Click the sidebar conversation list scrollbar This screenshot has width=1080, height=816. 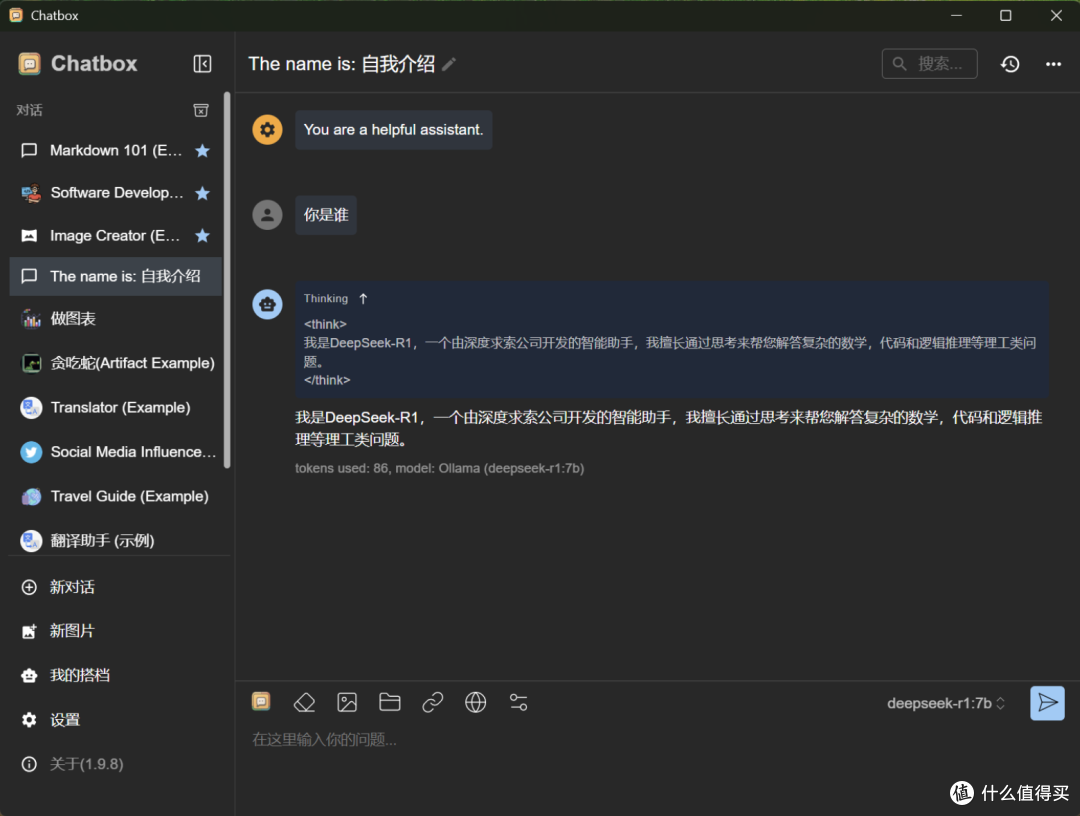click(227, 280)
